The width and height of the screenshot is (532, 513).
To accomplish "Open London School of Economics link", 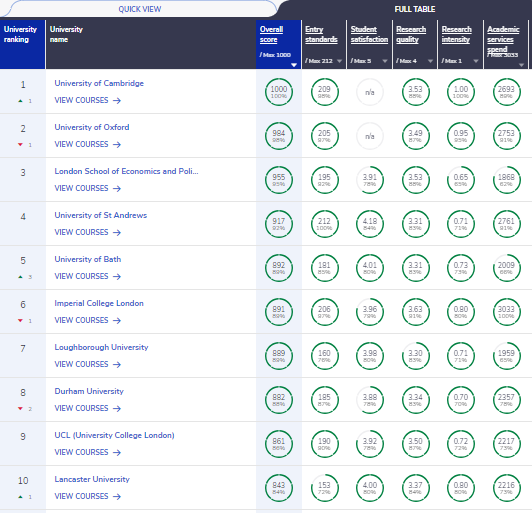I will [x=127, y=171].
